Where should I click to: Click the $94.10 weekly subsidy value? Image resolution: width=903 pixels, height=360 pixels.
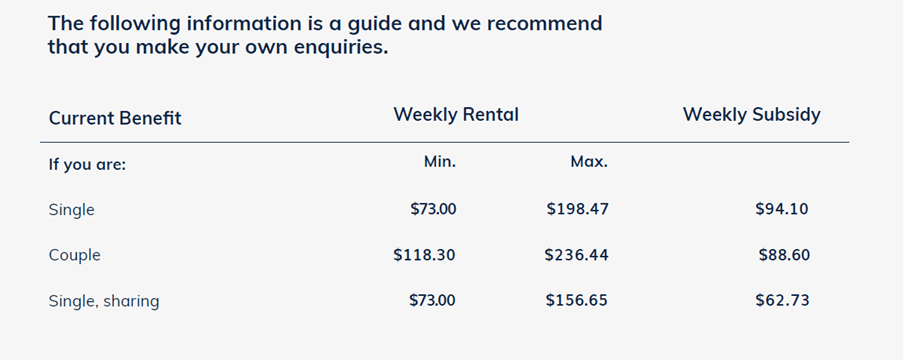tap(782, 209)
